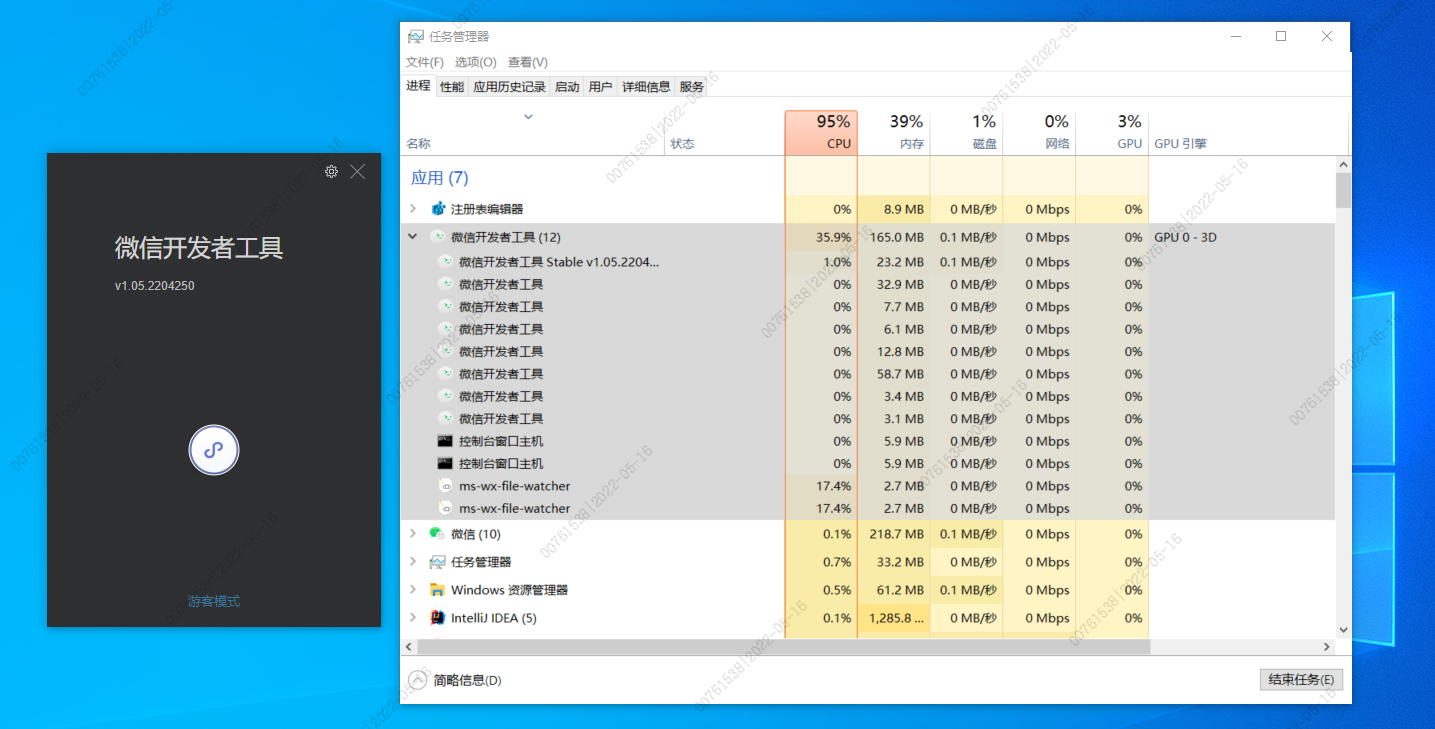Expand the 注册表编辑器 process group
This screenshot has height=729, width=1435.
click(x=413, y=209)
